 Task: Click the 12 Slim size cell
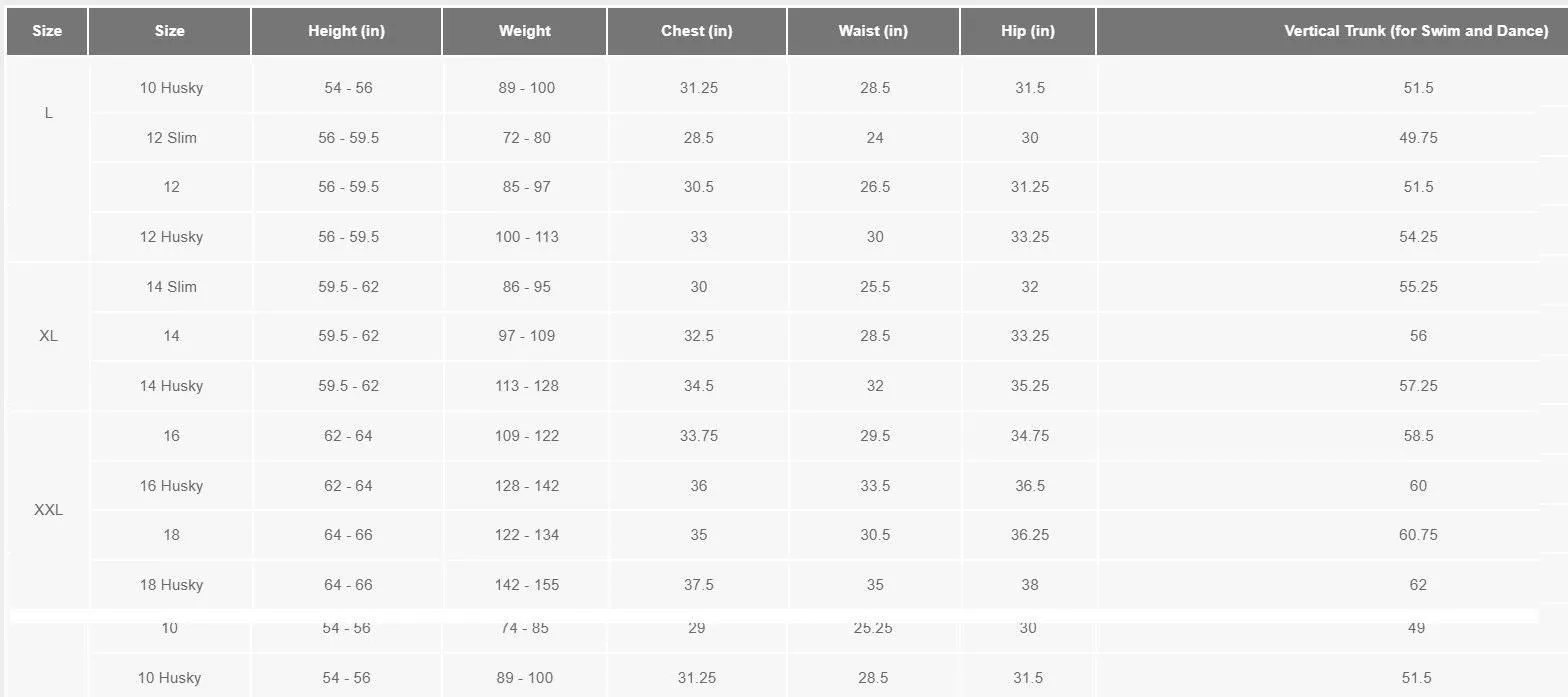(171, 138)
